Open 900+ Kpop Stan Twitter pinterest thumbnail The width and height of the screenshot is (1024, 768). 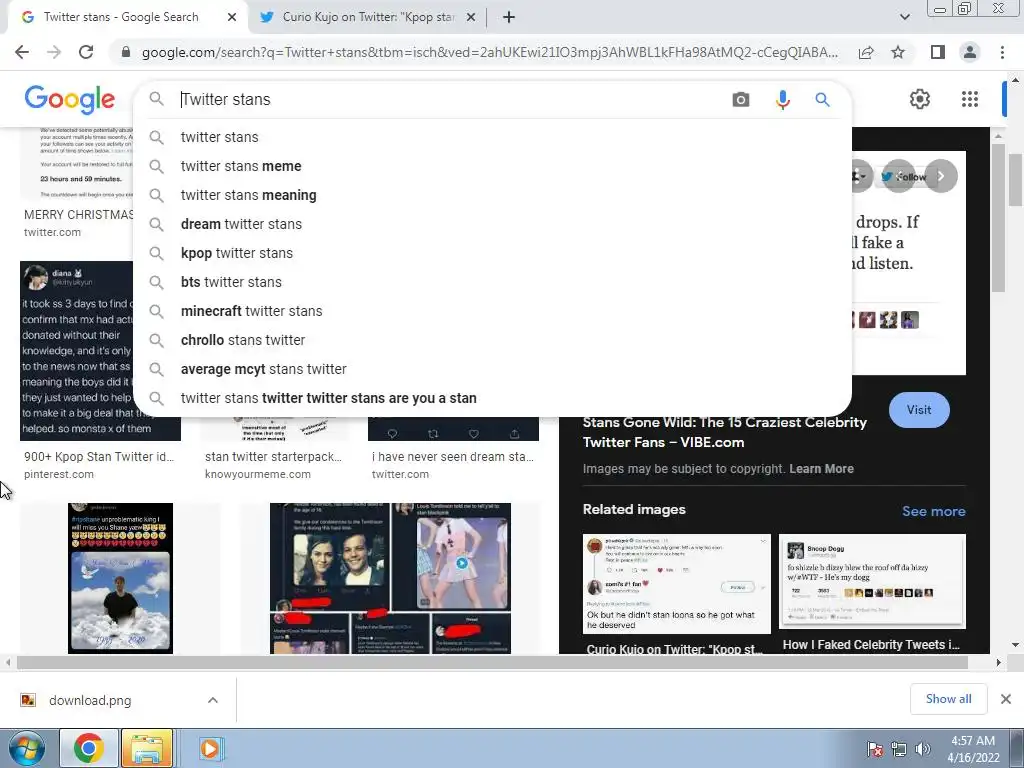(x=100, y=351)
